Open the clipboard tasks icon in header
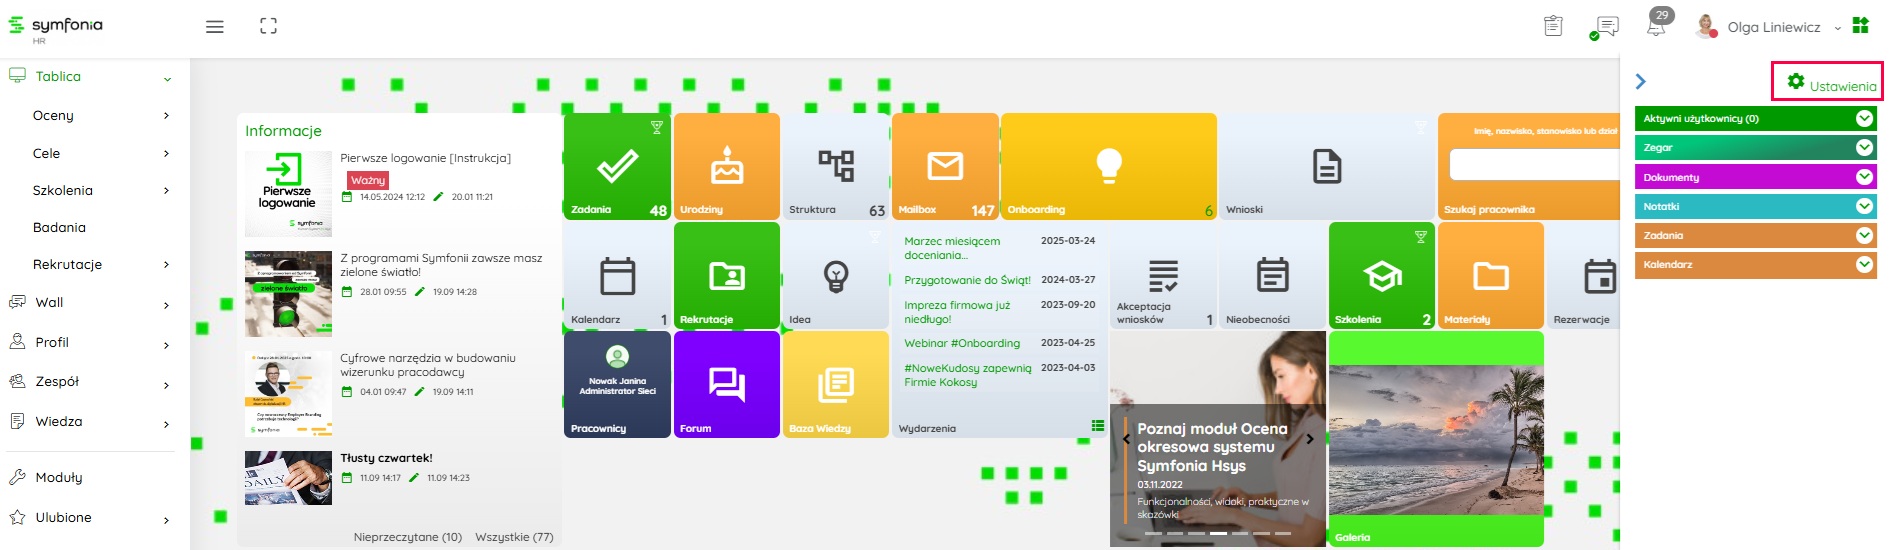 click(x=1553, y=27)
